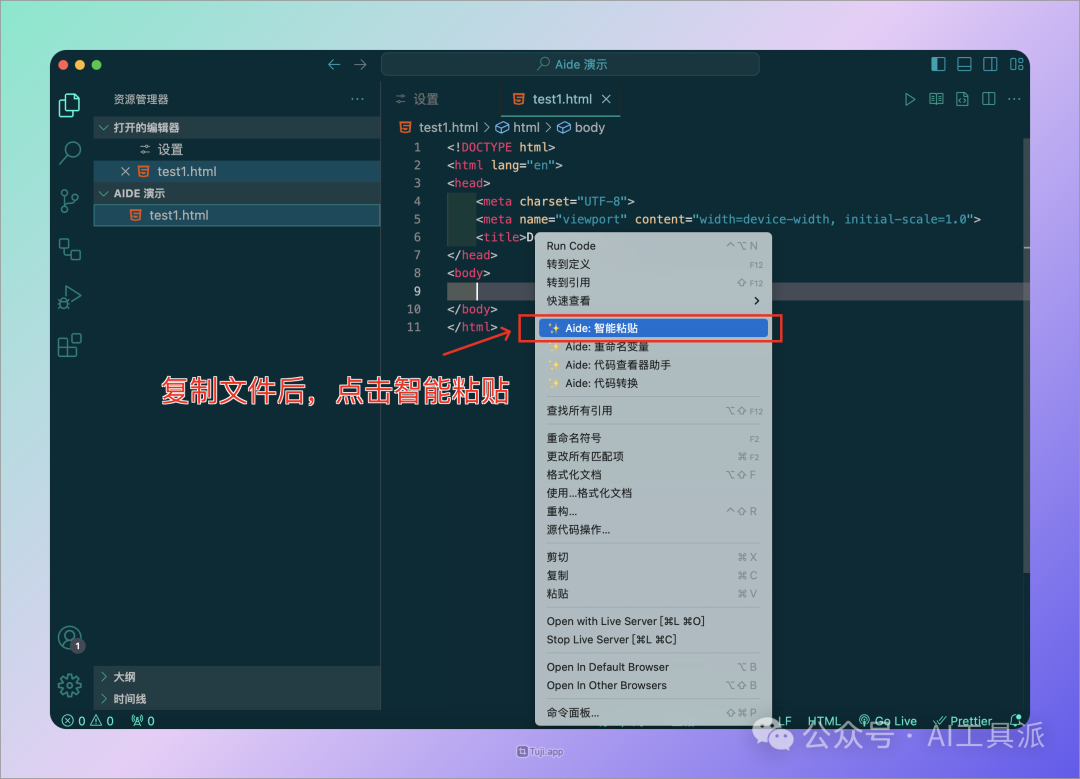Select 使用...格式化文档 menu entry
This screenshot has height=779, width=1080.
(x=653, y=493)
